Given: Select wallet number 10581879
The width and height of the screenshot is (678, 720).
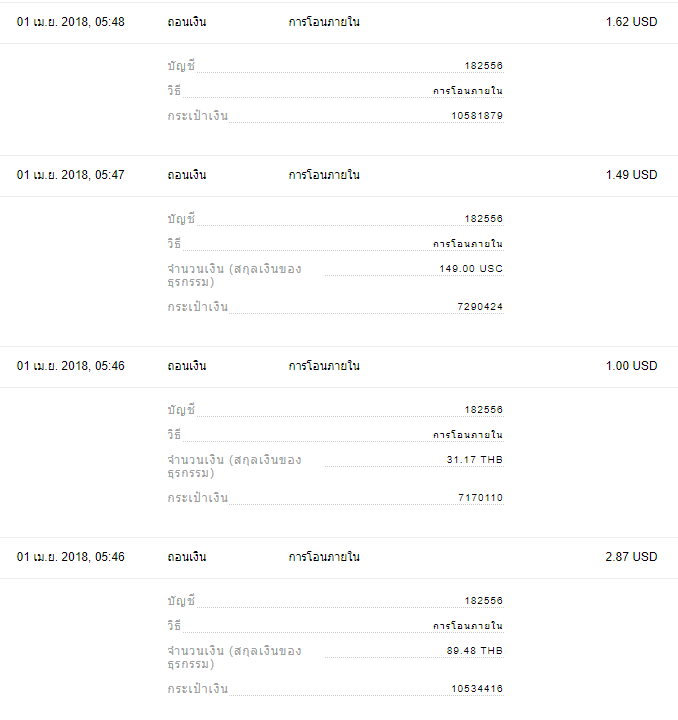Looking at the screenshot, I should pos(477,116).
